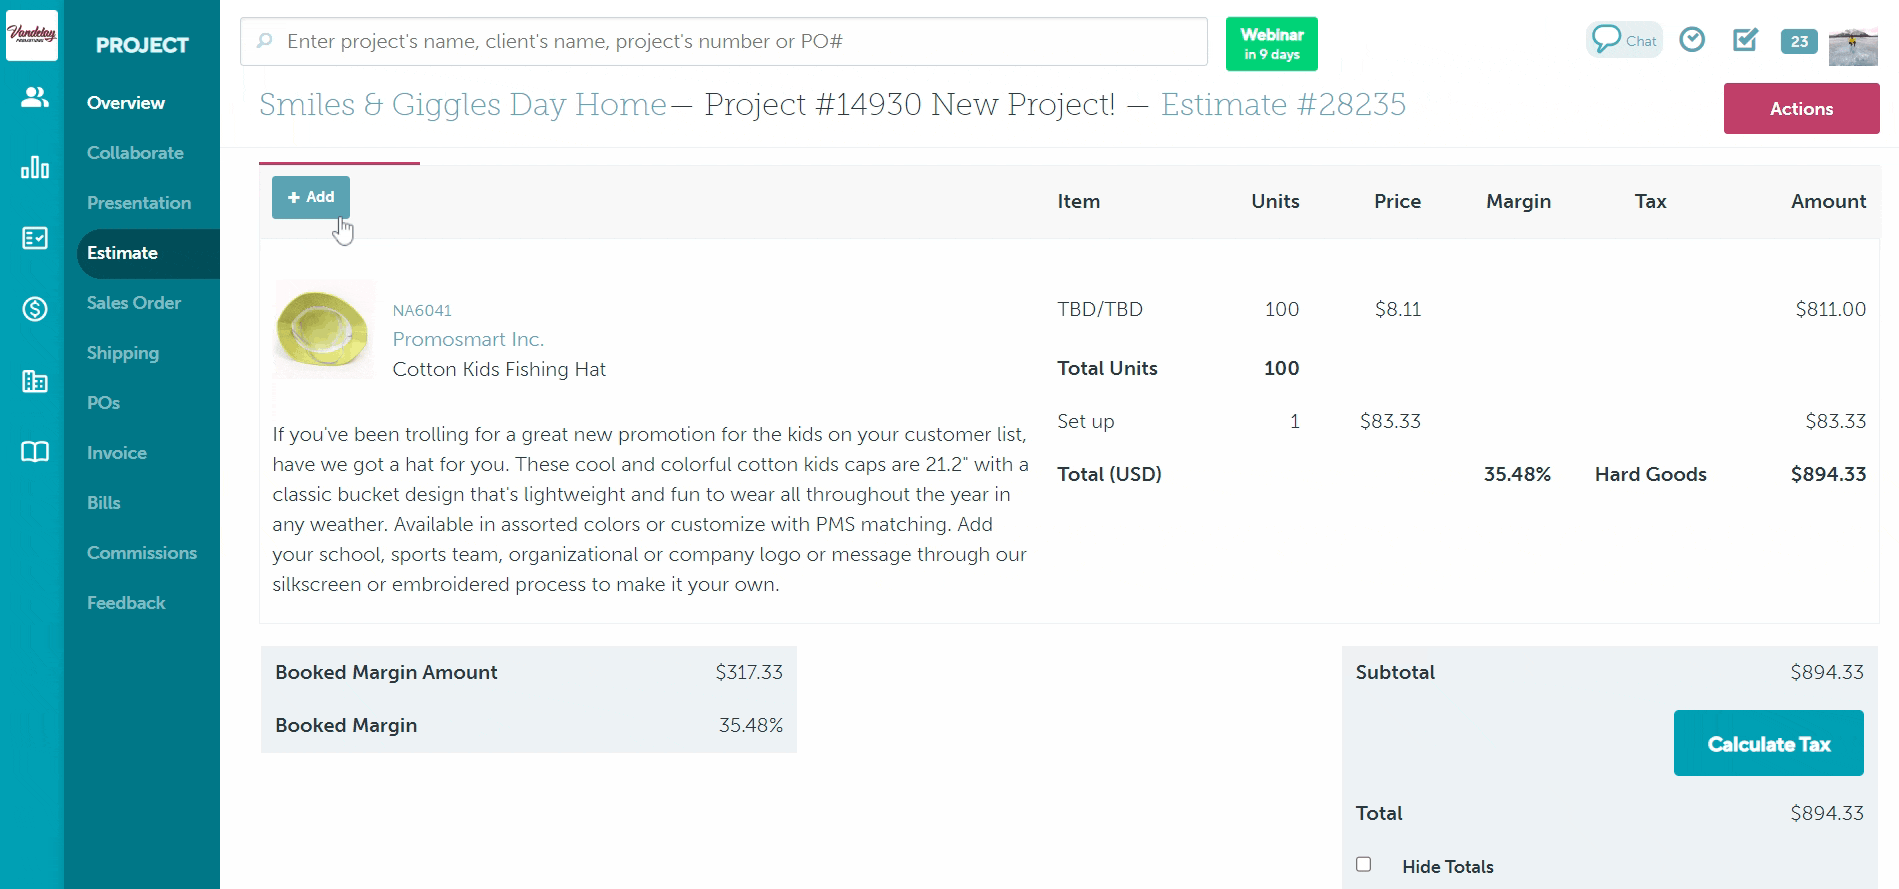The image size is (1899, 889).
Task: Click the Vandelay company logo
Action: click(x=32, y=35)
